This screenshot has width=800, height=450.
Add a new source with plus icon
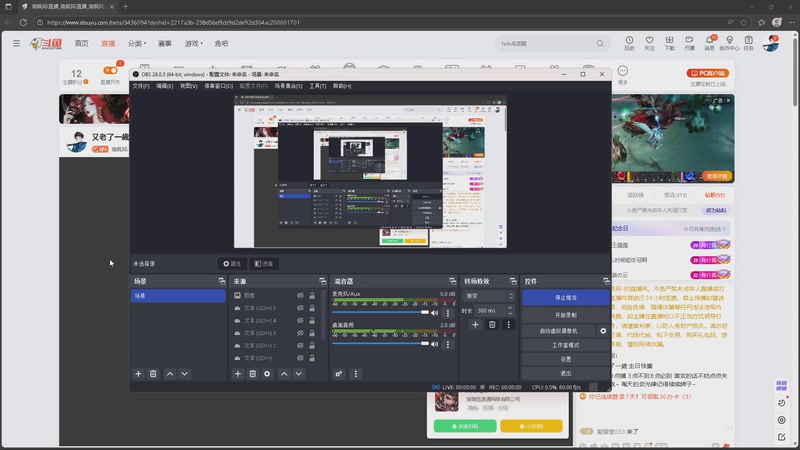pyautogui.click(x=237, y=374)
